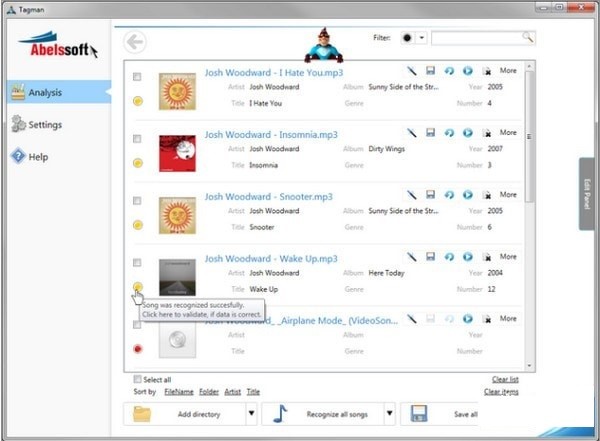
Task: Click Recognize all songs button
Action: pos(323,414)
